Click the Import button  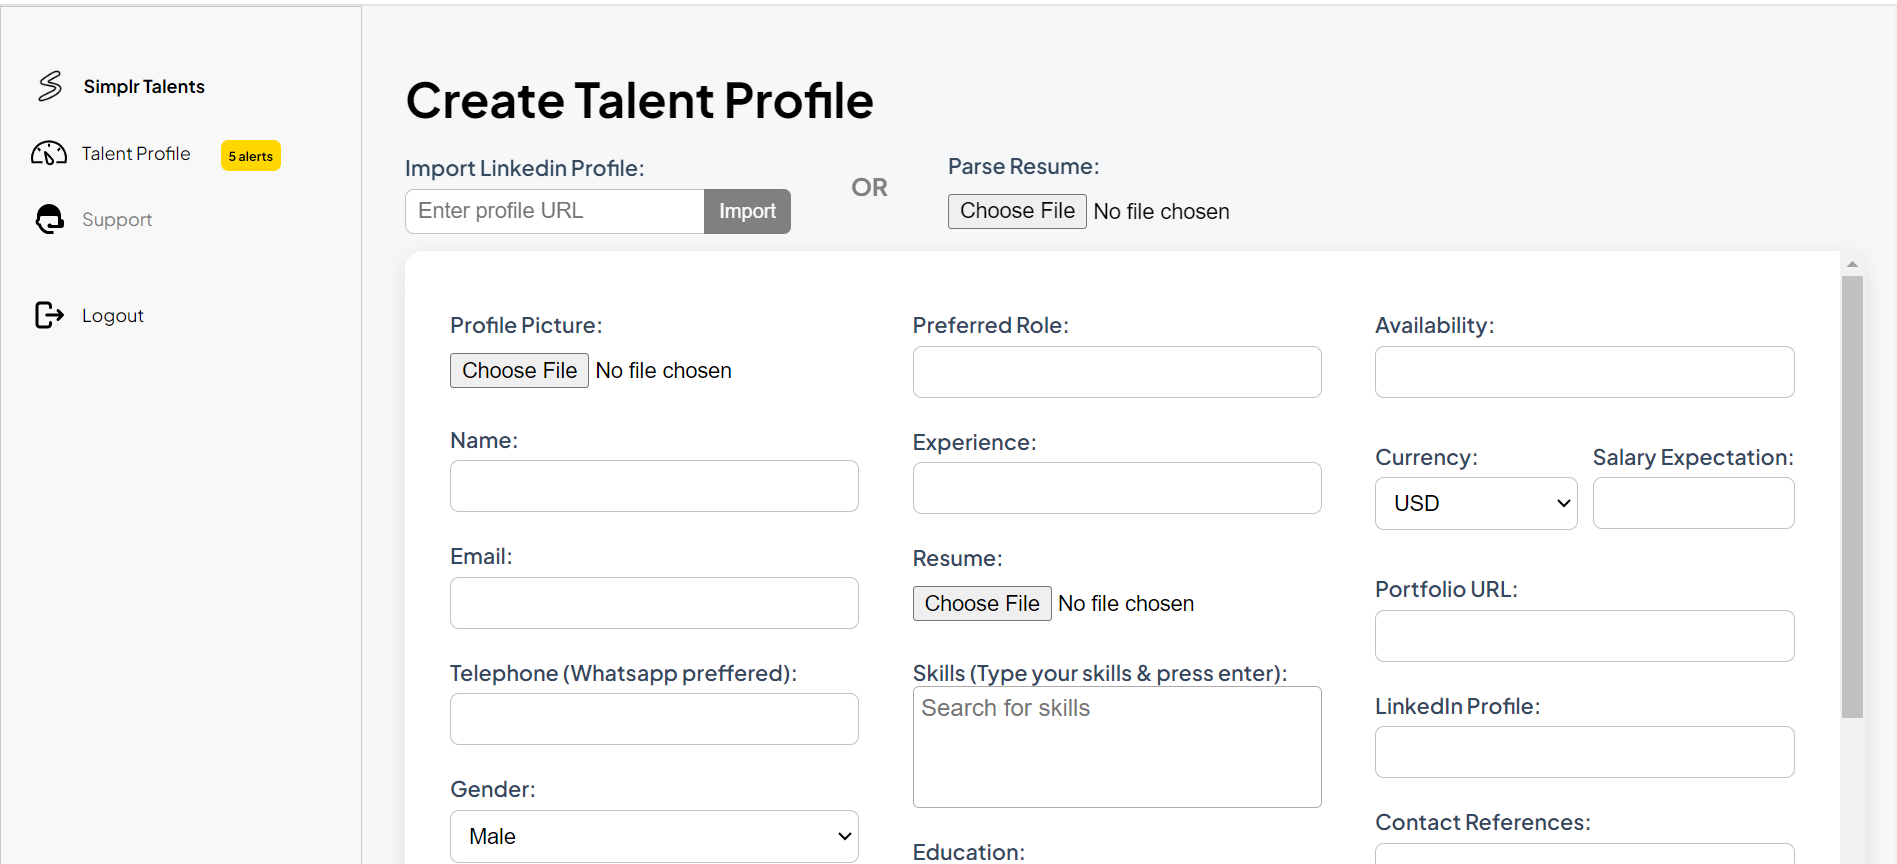click(x=747, y=211)
